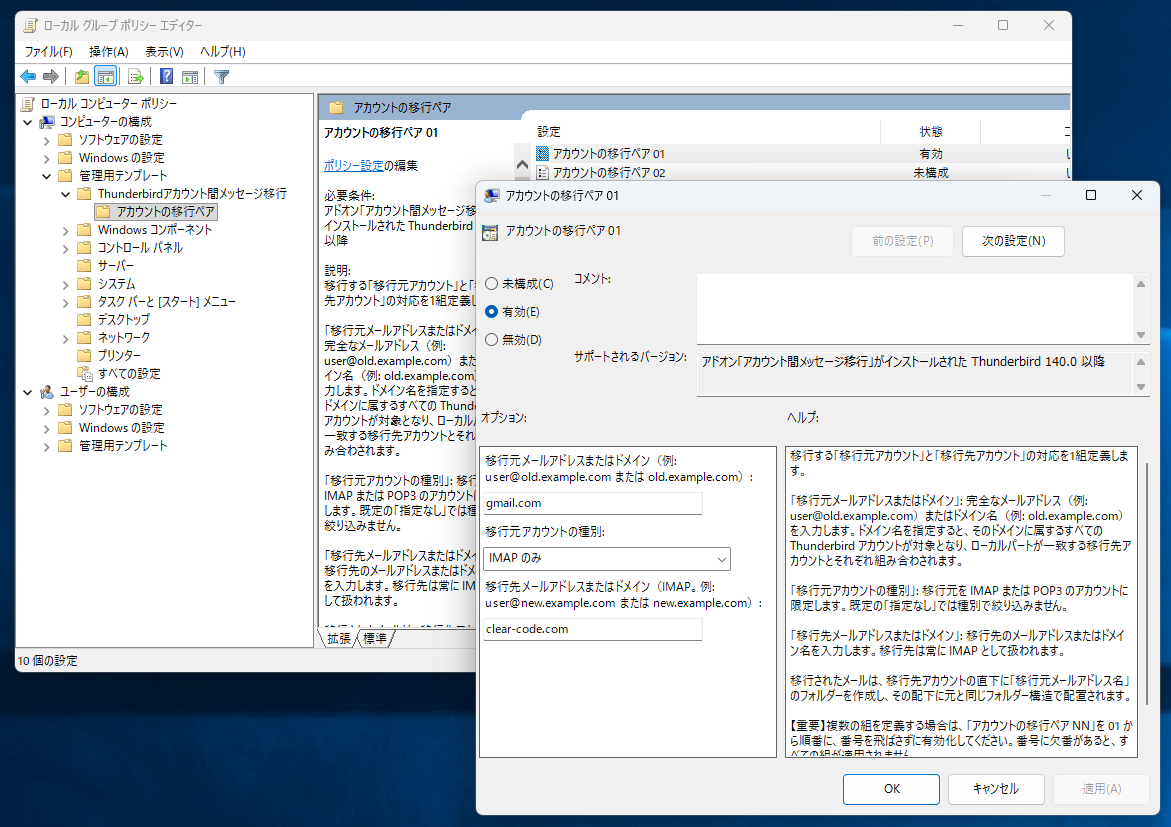Screen dimensions: 1171x827
Task: Expand the システム tree node
Action: click(65, 284)
